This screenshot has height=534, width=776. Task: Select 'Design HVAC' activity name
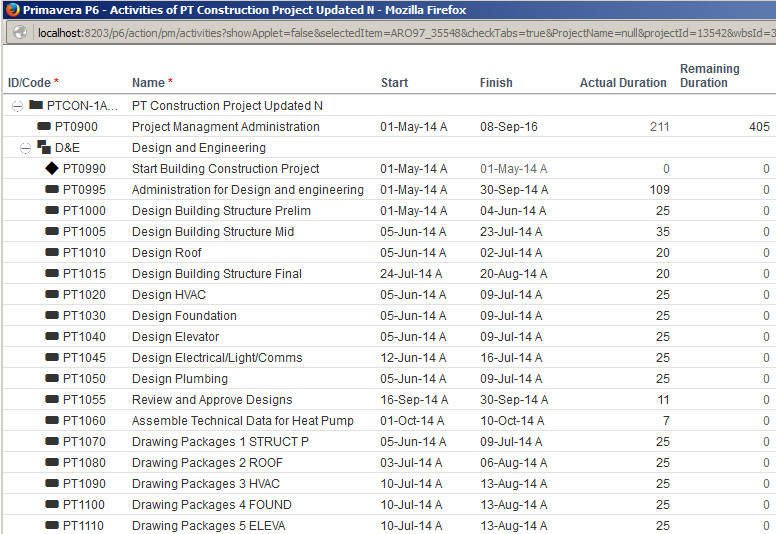[x=169, y=295]
